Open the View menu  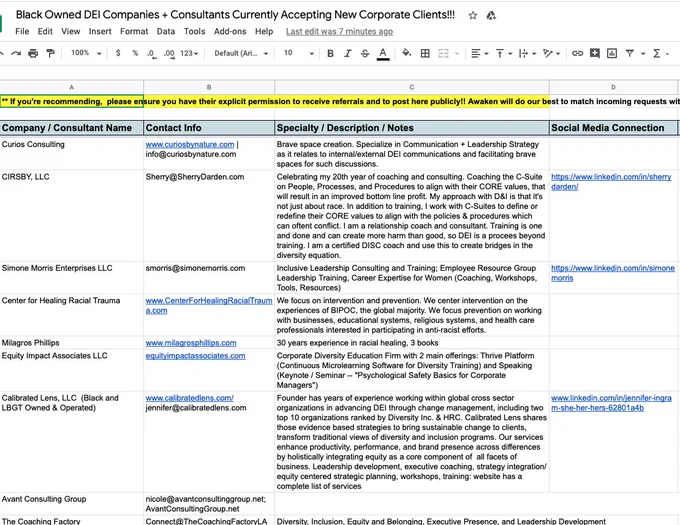point(70,31)
